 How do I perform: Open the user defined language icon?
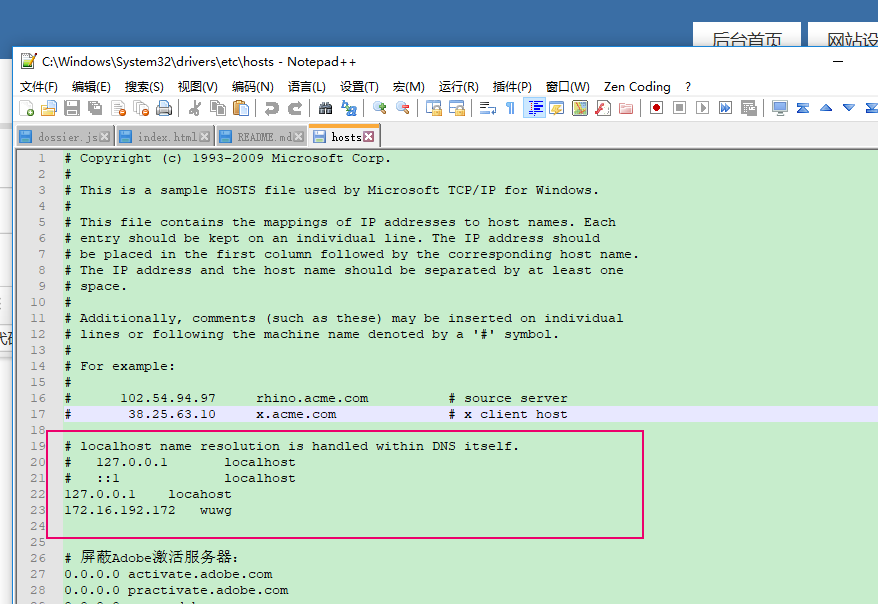point(557,108)
